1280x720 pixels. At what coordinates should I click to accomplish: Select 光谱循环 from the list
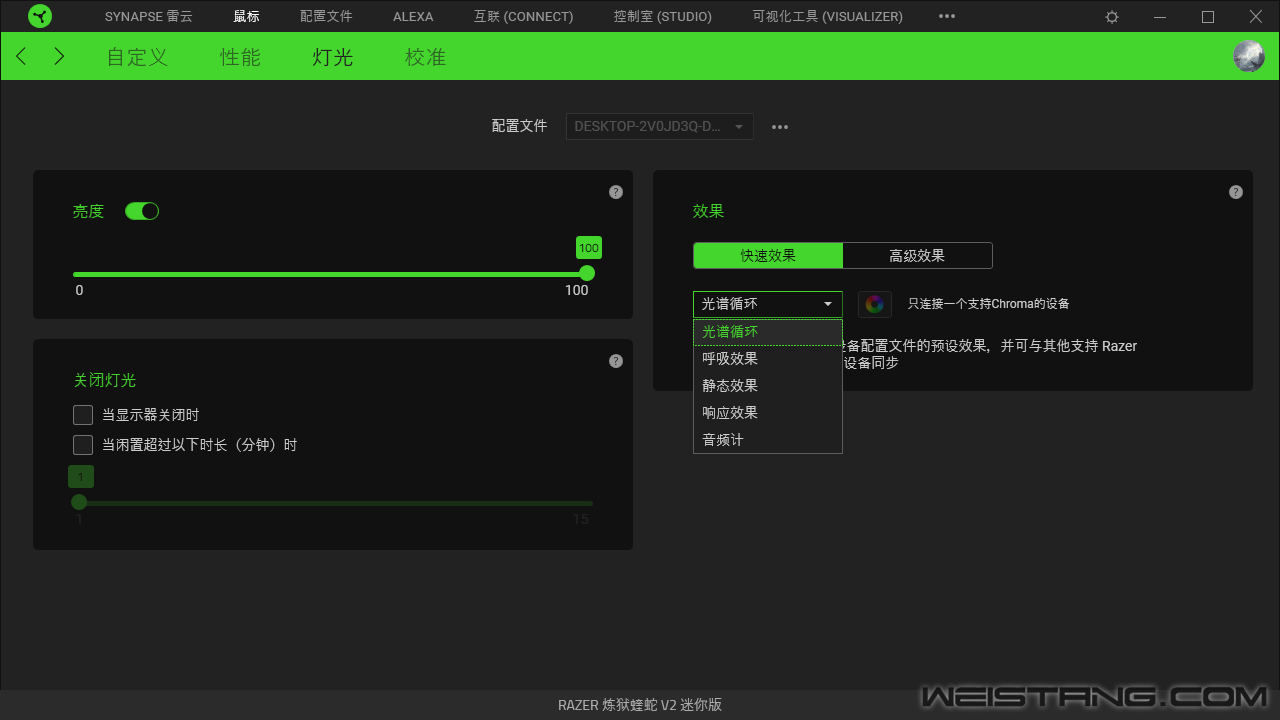click(x=768, y=332)
